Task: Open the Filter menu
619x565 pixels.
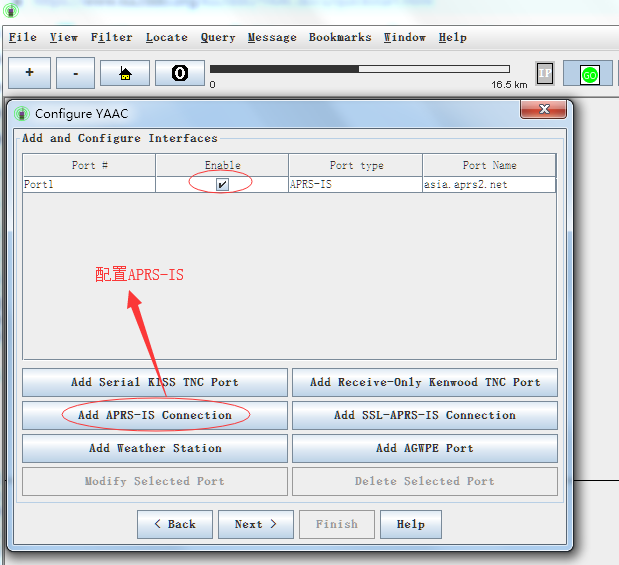Action: [x=111, y=37]
